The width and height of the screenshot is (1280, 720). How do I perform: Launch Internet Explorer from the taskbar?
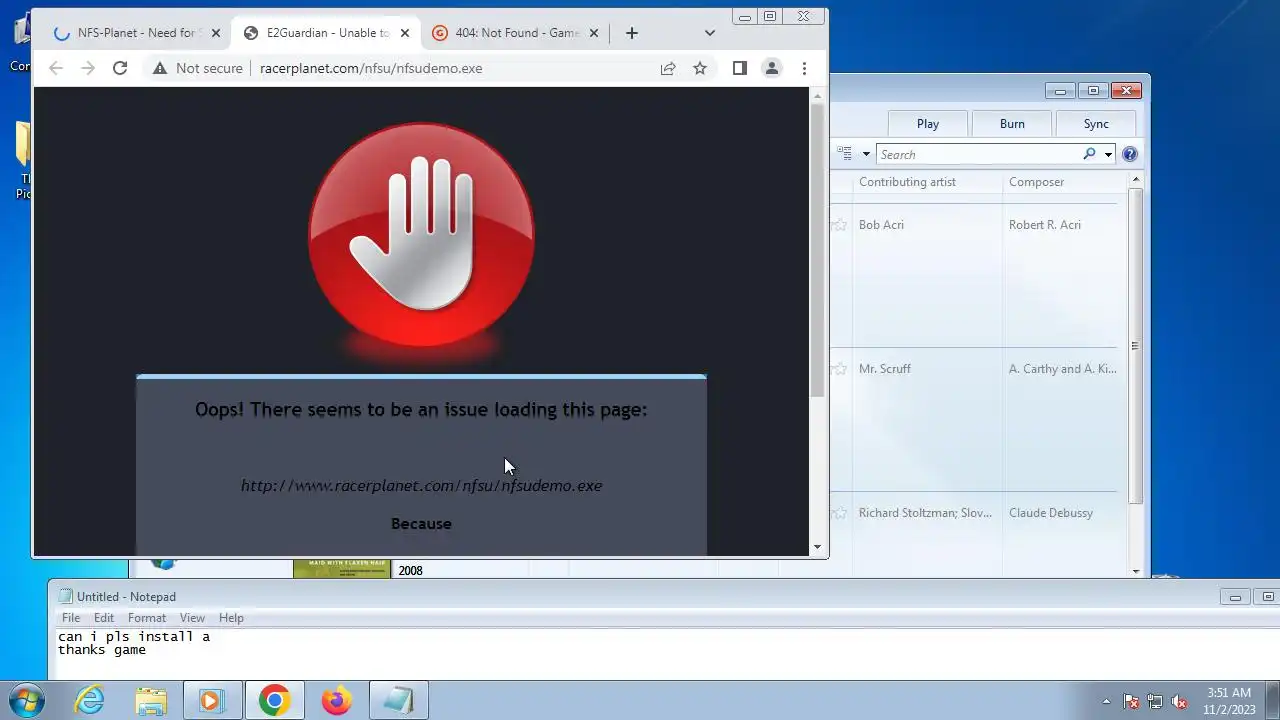point(90,700)
